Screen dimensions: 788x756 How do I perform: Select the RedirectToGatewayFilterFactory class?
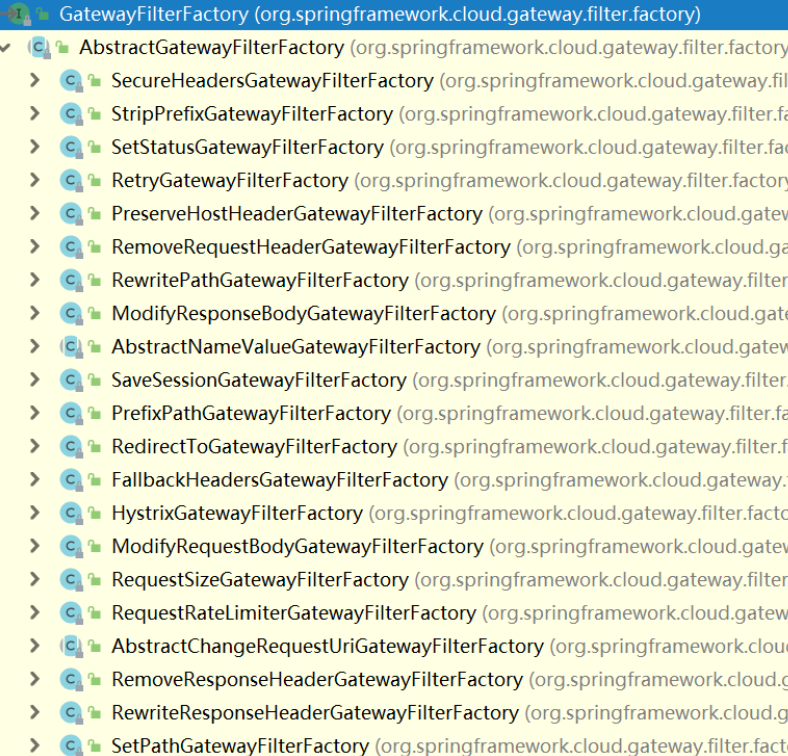[x=254, y=447]
